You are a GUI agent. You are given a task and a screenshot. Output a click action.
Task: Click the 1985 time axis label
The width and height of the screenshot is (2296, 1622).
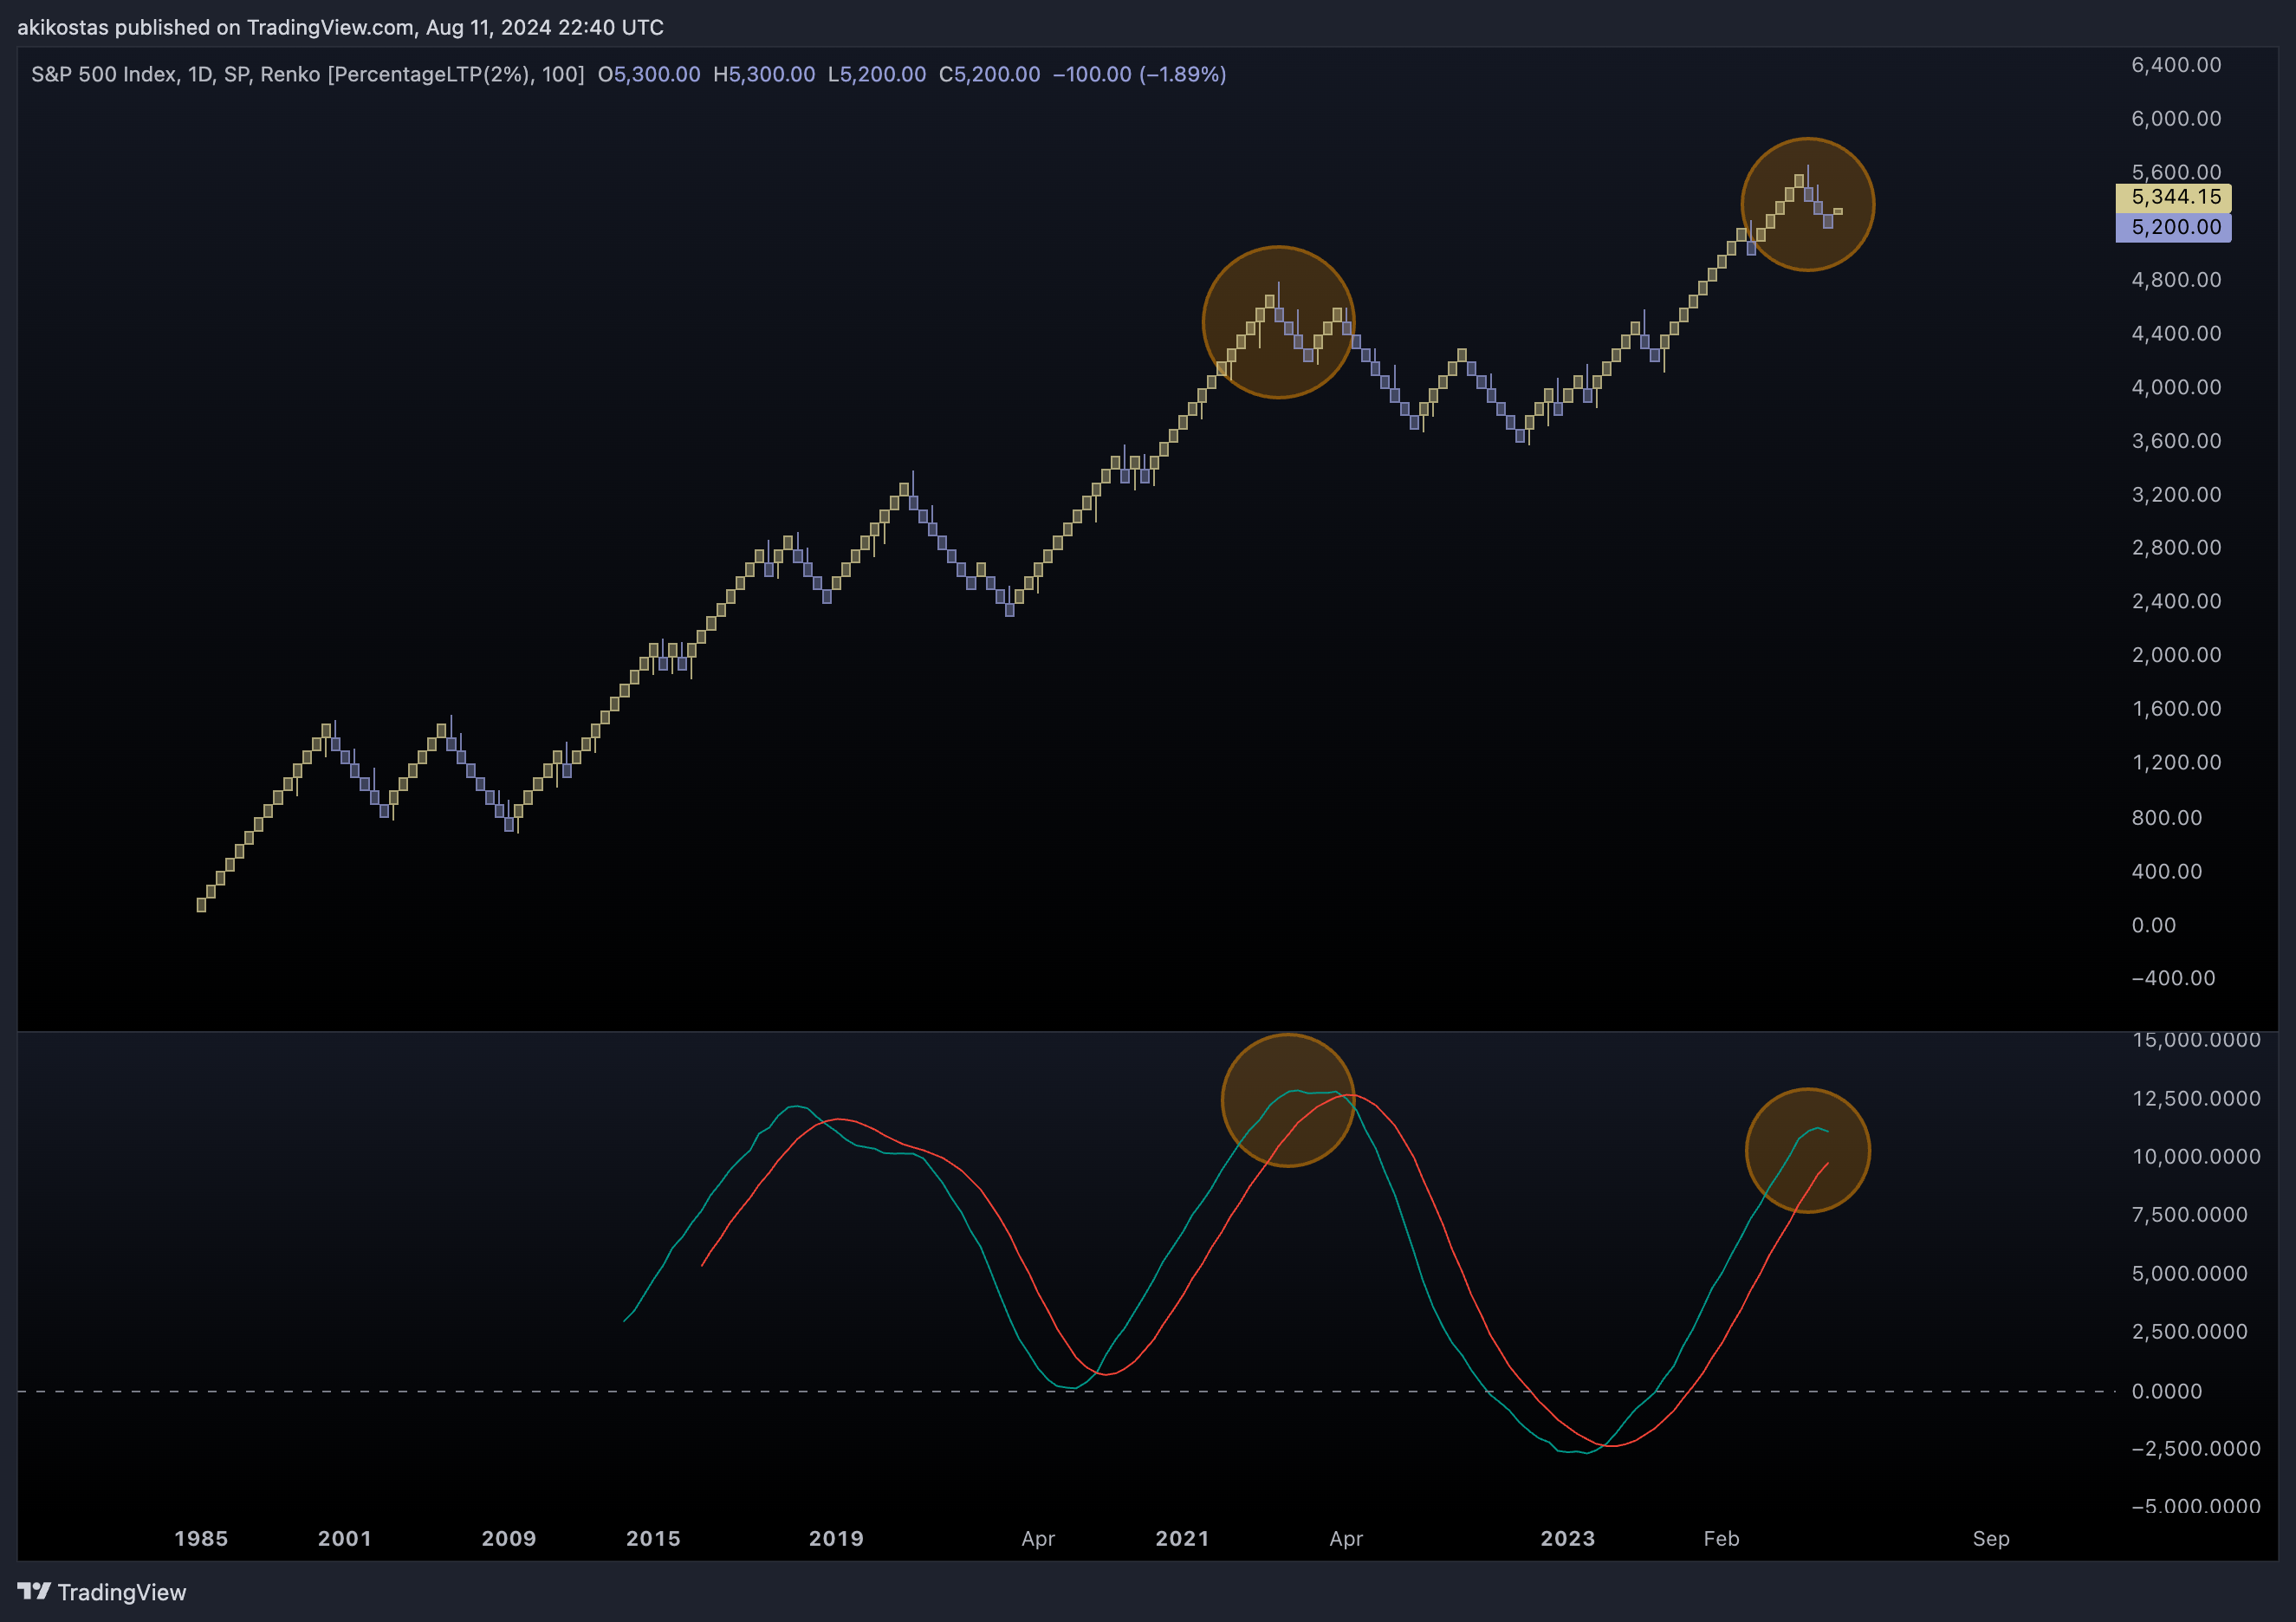pyautogui.click(x=201, y=1539)
